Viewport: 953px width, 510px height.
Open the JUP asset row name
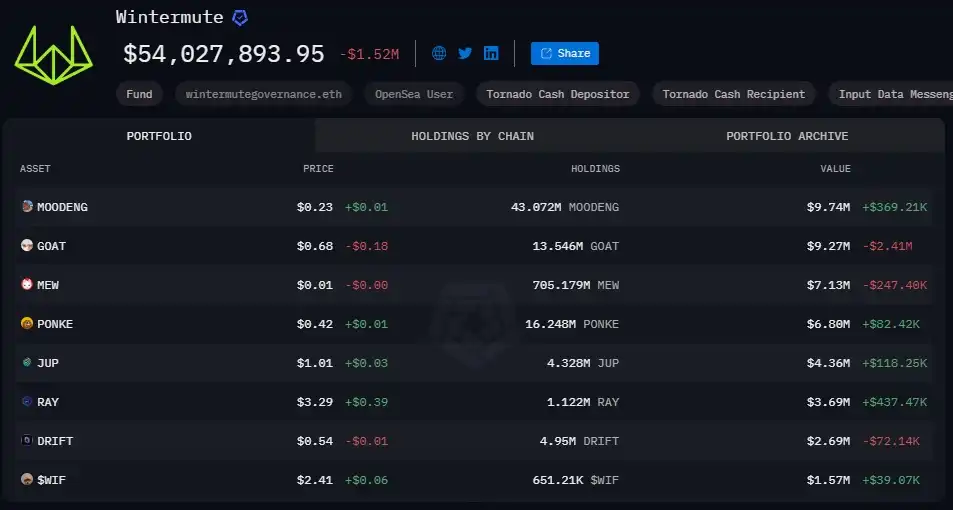point(47,363)
